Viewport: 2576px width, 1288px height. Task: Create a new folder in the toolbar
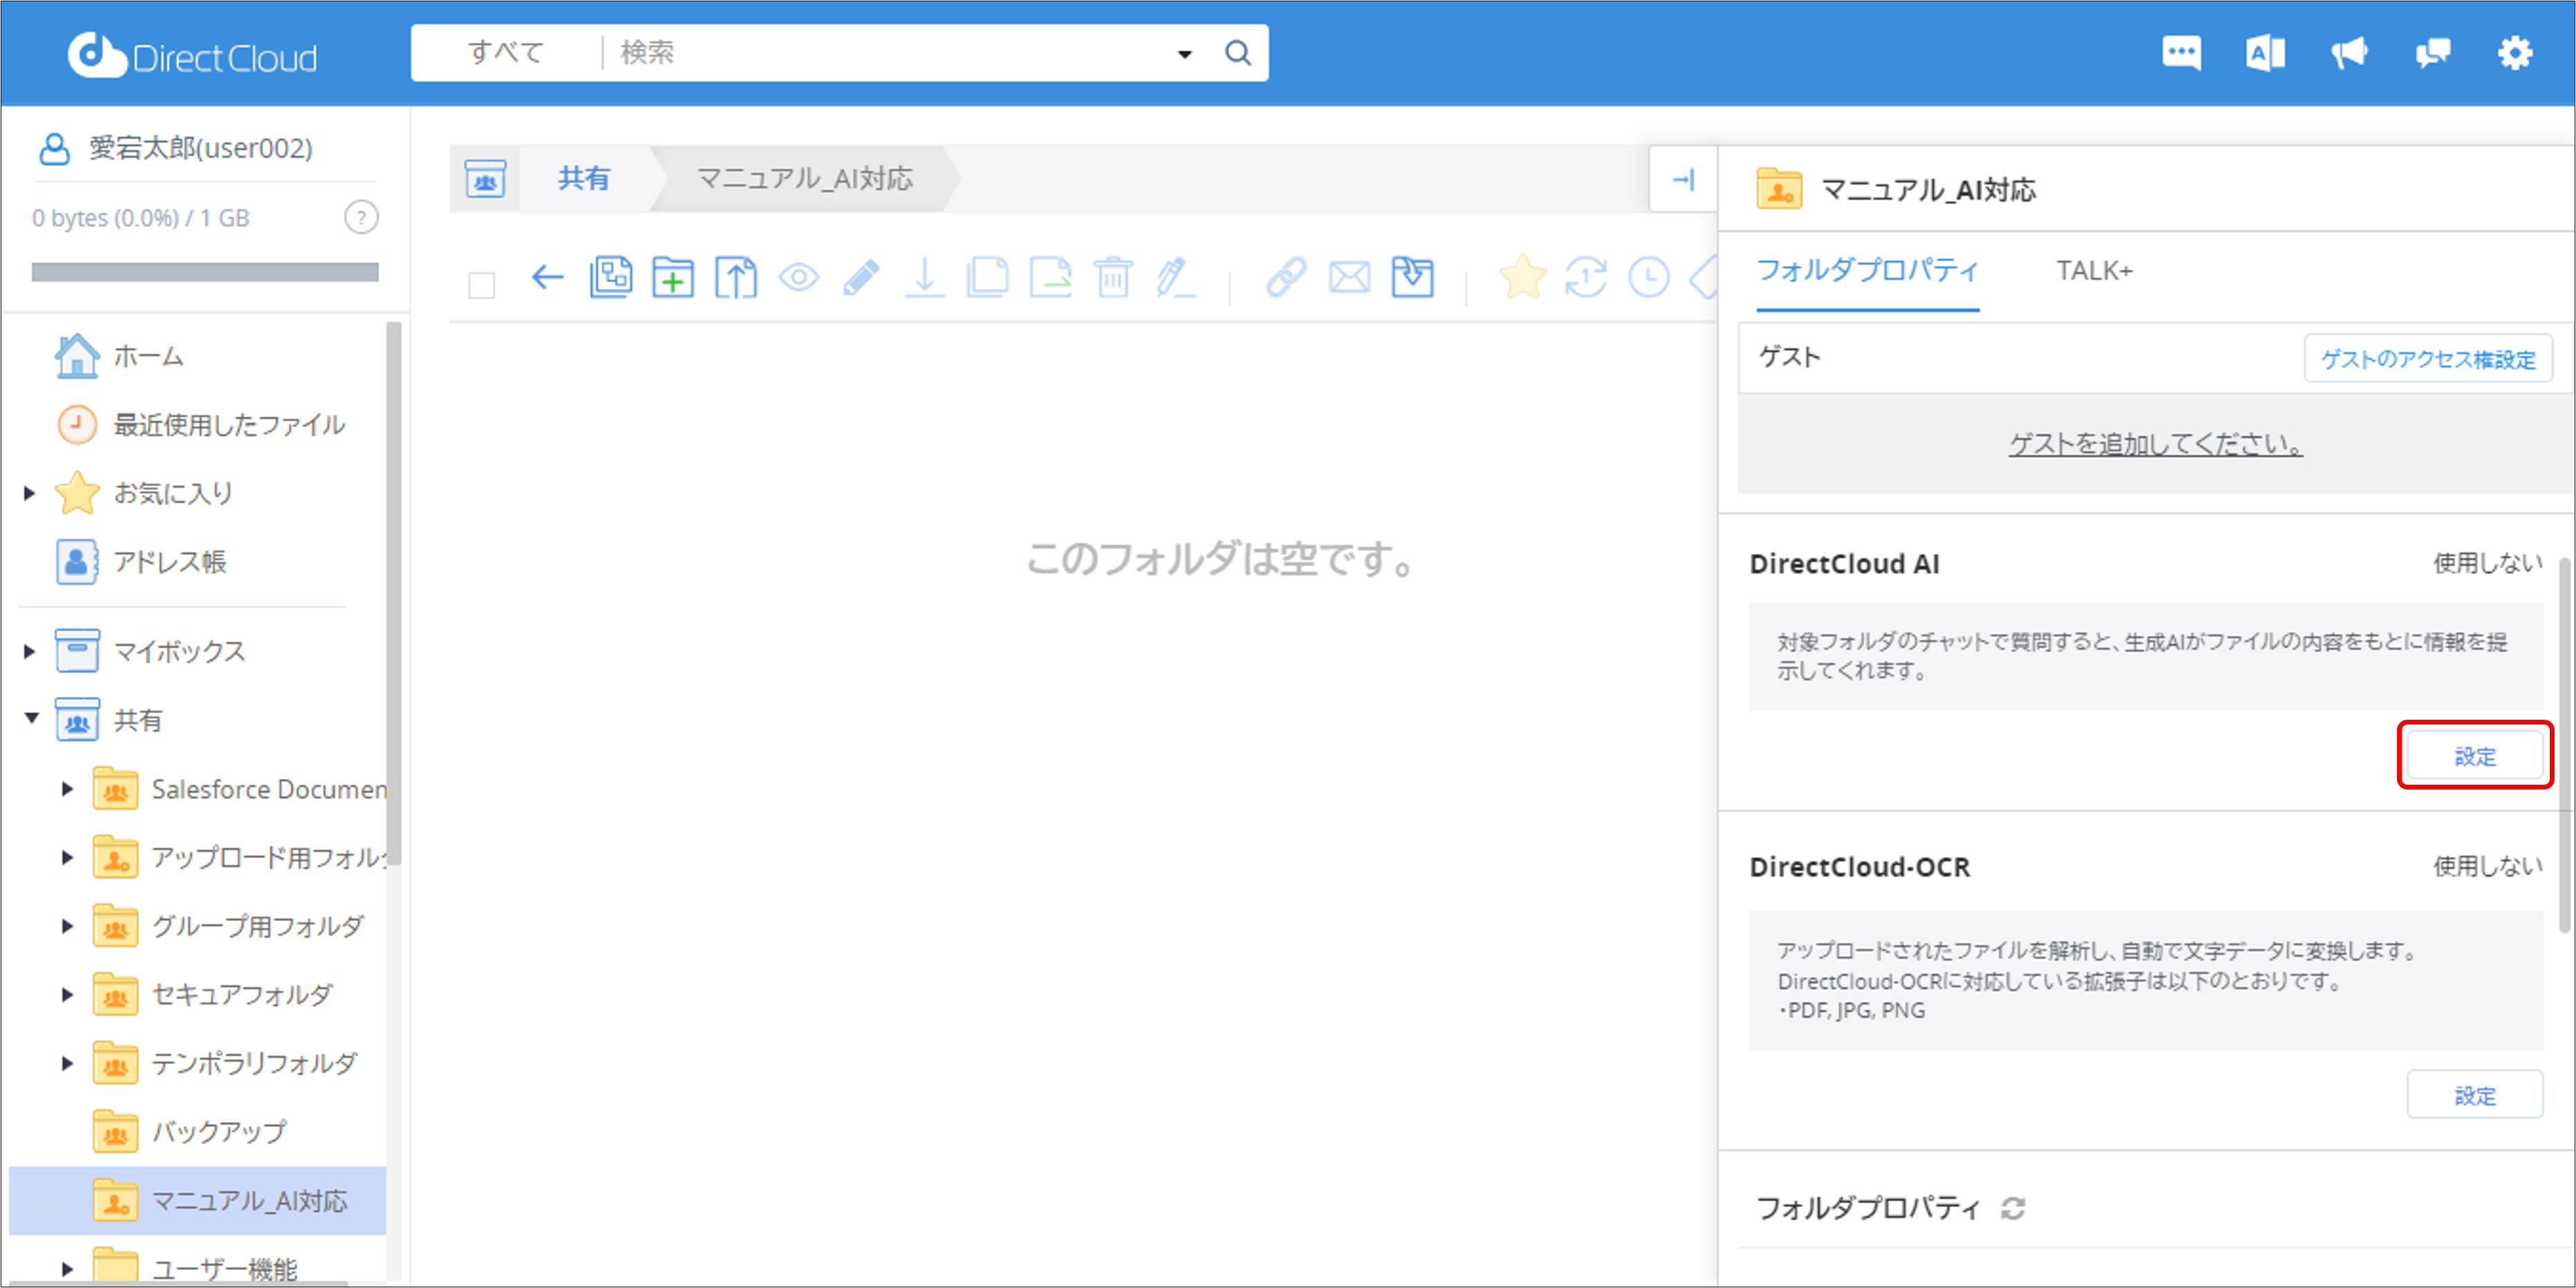[673, 277]
